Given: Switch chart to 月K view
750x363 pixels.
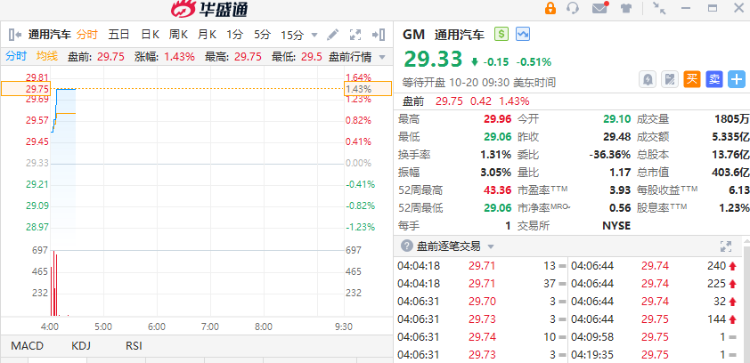Looking at the screenshot, I should 207,34.
